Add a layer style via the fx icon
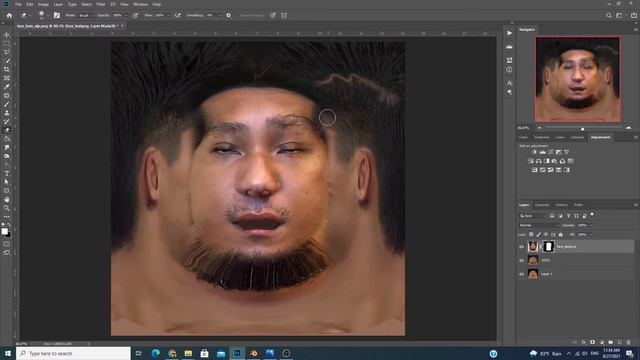 (584, 342)
